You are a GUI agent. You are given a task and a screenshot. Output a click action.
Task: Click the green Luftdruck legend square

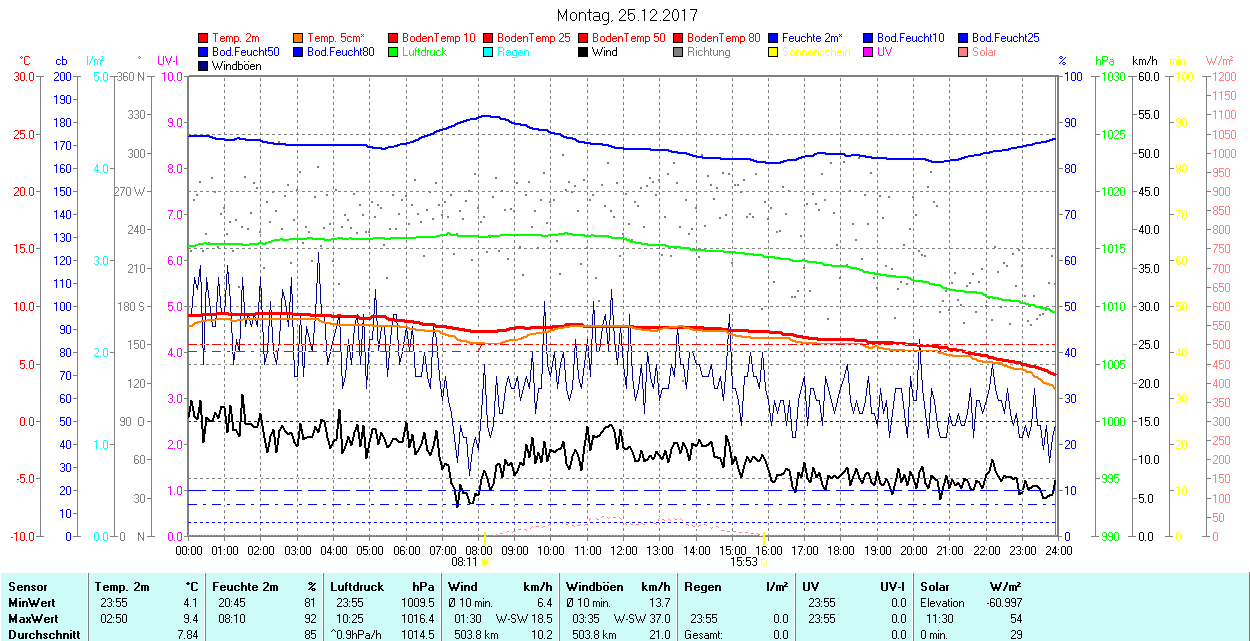[394, 52]
